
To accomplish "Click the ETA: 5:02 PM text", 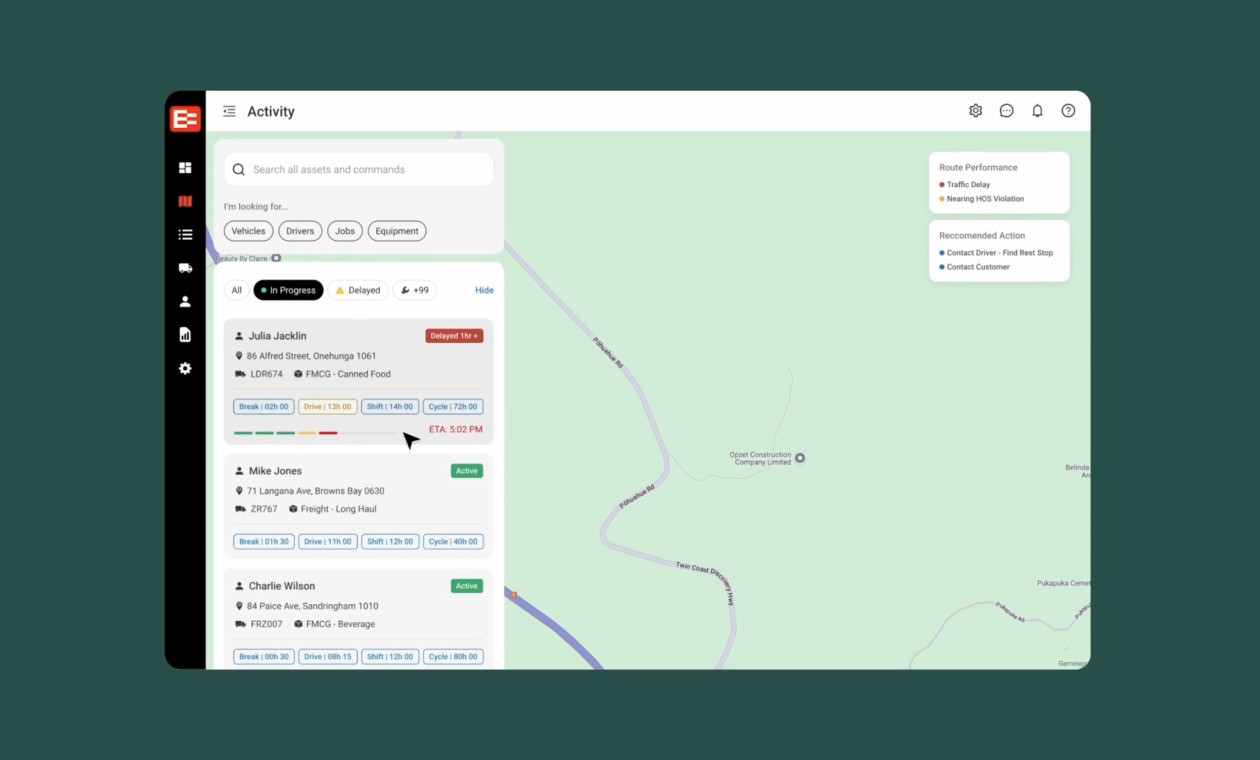I will 456,431.
